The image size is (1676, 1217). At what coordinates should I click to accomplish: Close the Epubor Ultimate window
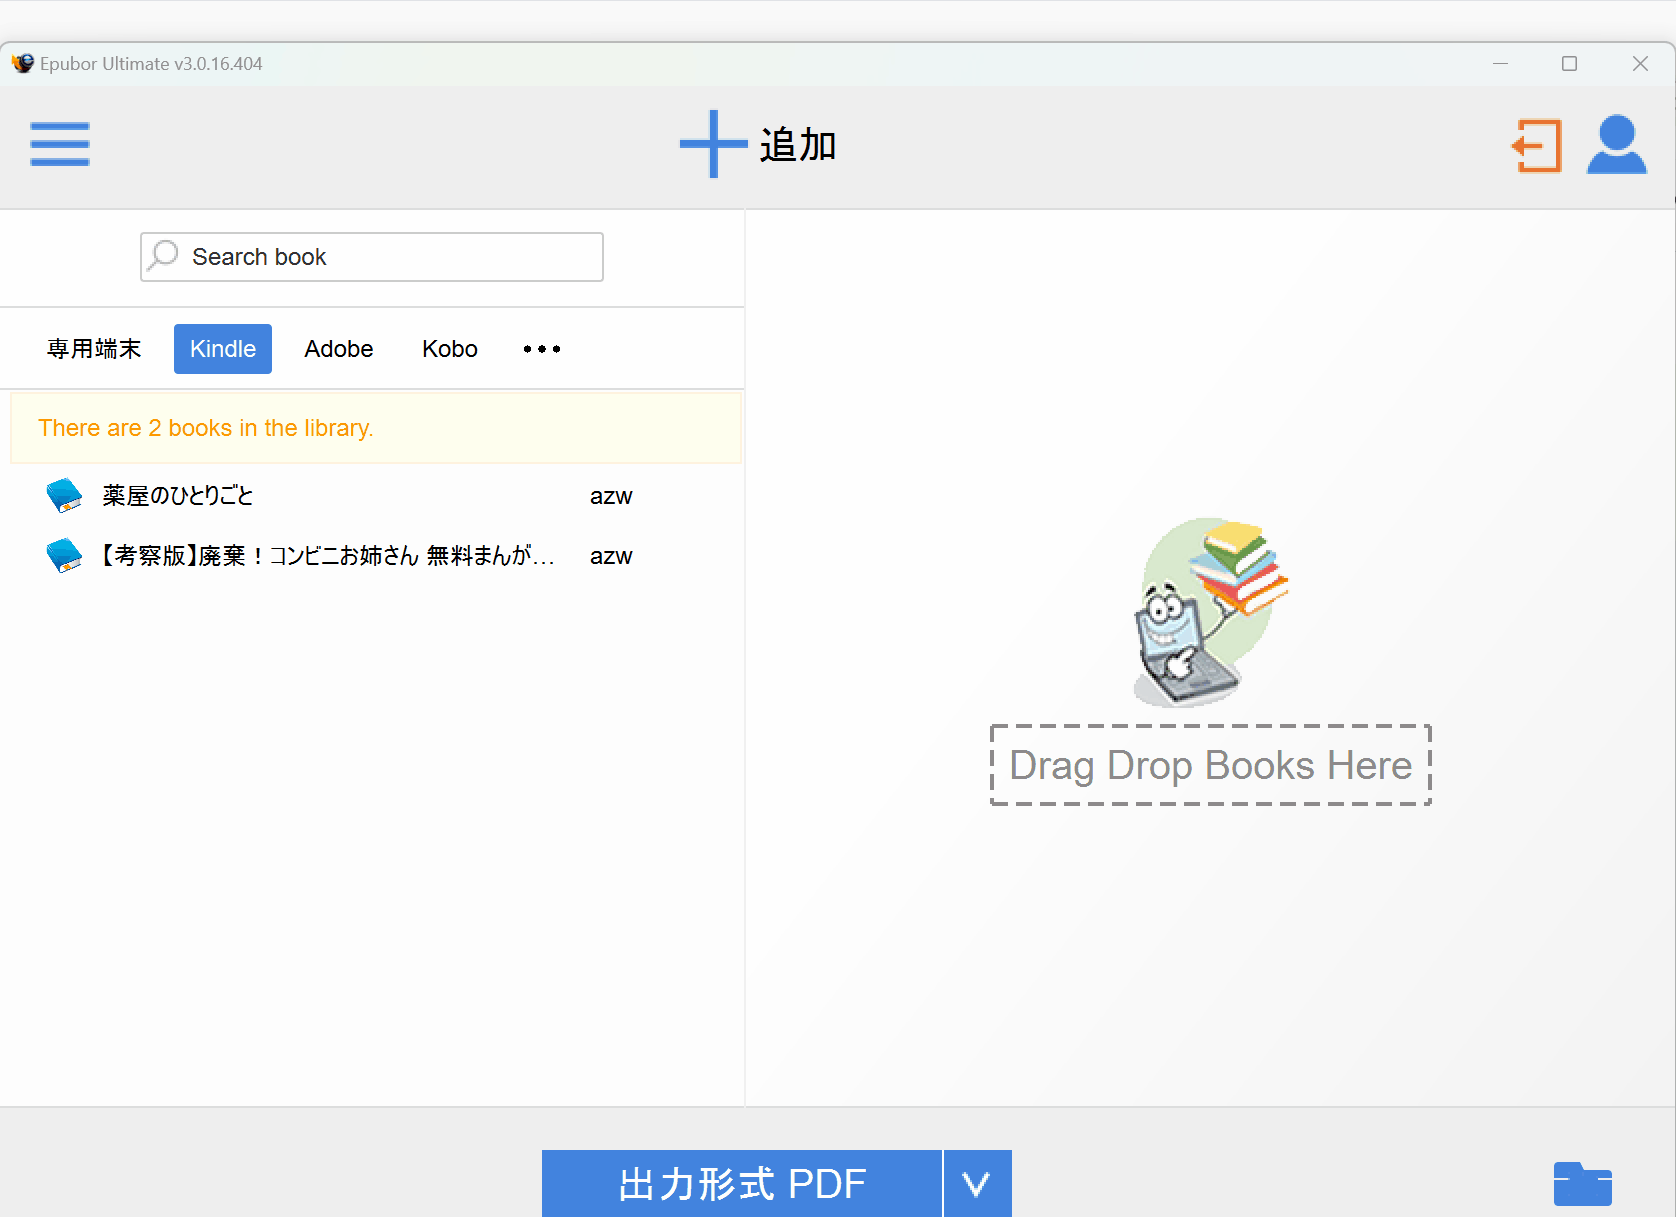coord(1640,63)
